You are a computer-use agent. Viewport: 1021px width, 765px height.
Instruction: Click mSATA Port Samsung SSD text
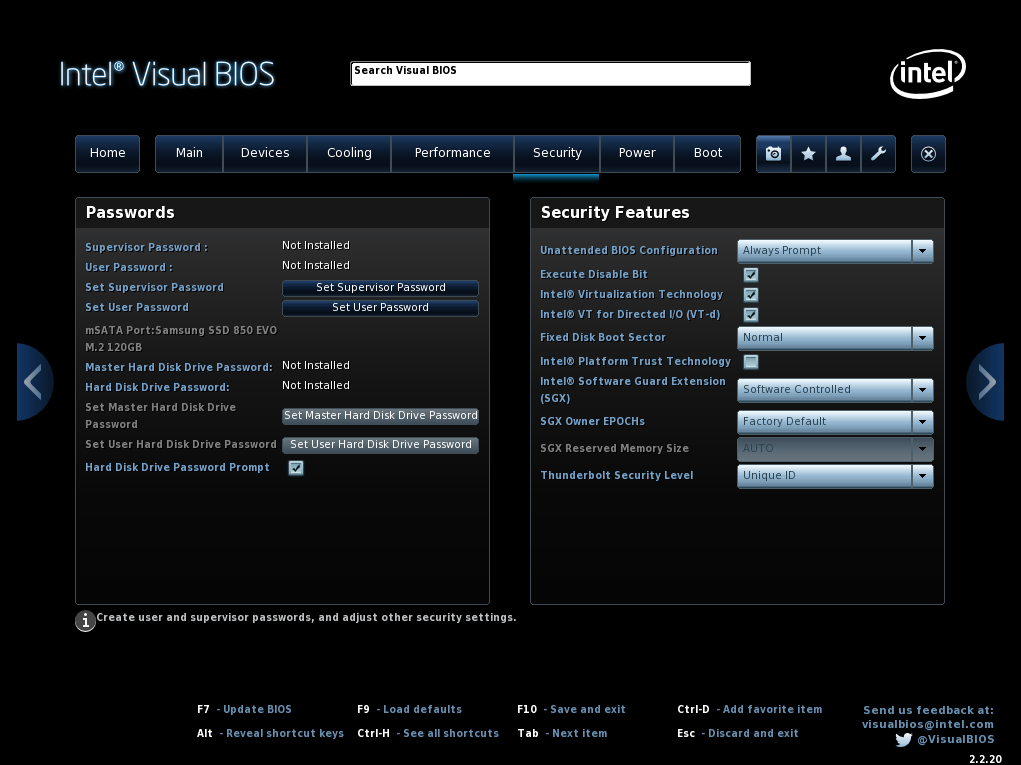coord(181,339)
